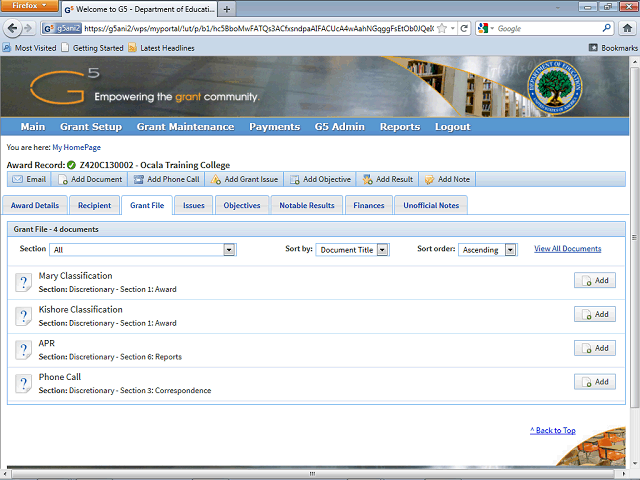
Task: Open the search engine selector dropdown
Action: [x=486, y=28]
